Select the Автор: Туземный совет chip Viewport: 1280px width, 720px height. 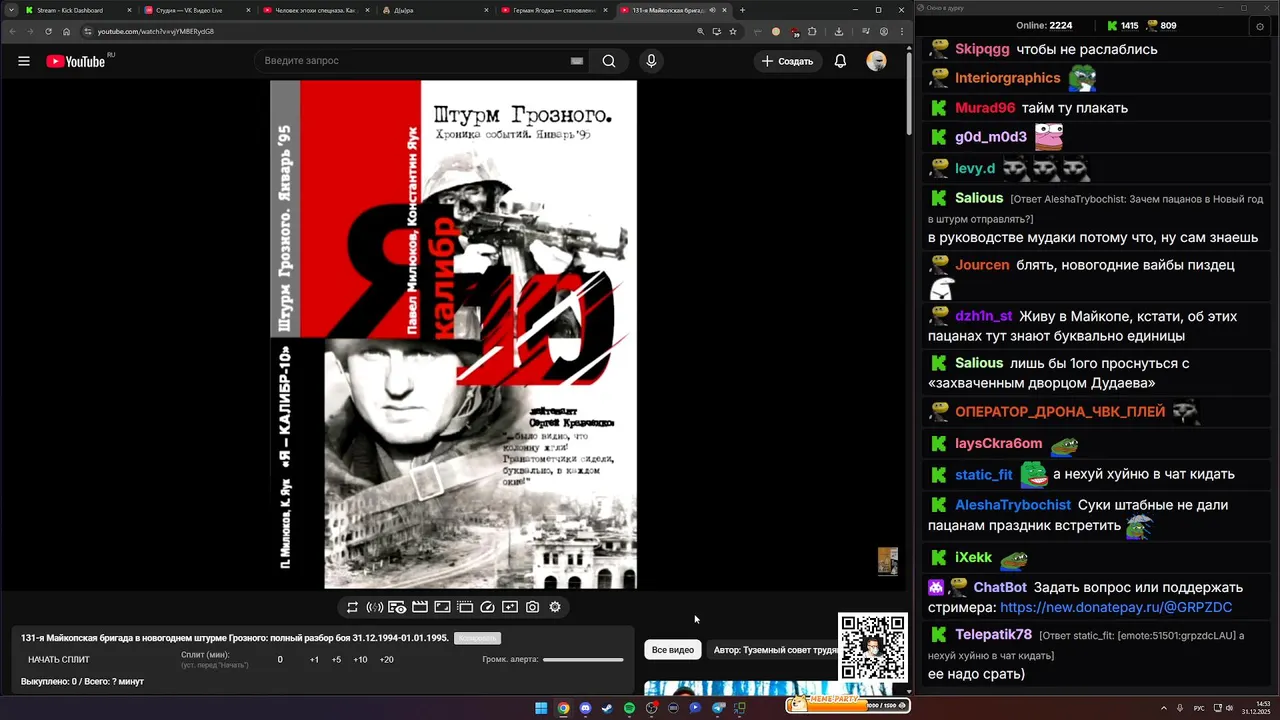tap(774, 650)
